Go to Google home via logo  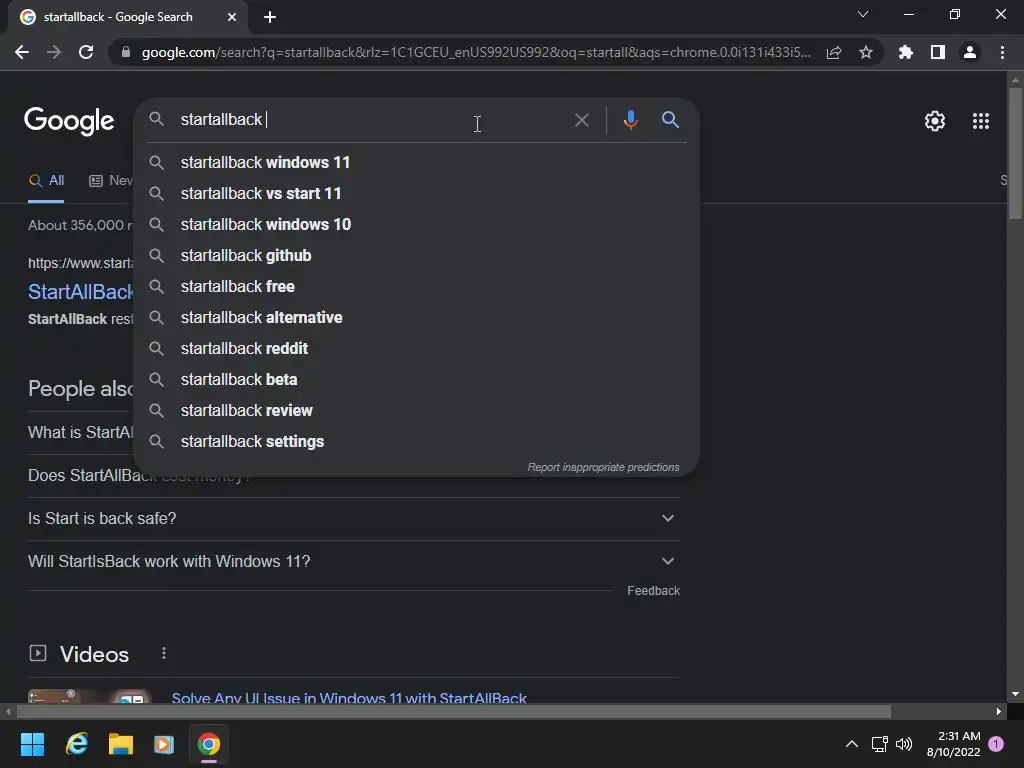(x=69, y=121)
